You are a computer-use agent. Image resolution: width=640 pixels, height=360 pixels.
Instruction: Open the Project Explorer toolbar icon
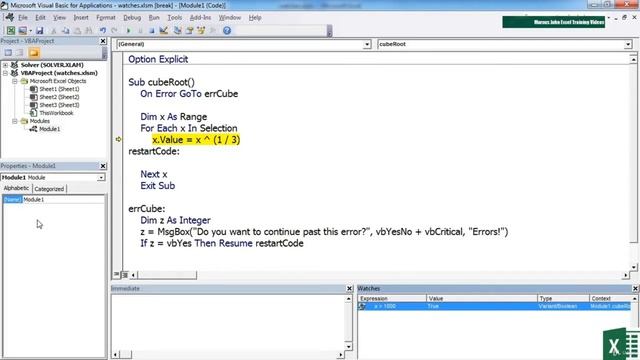(178, 31)
